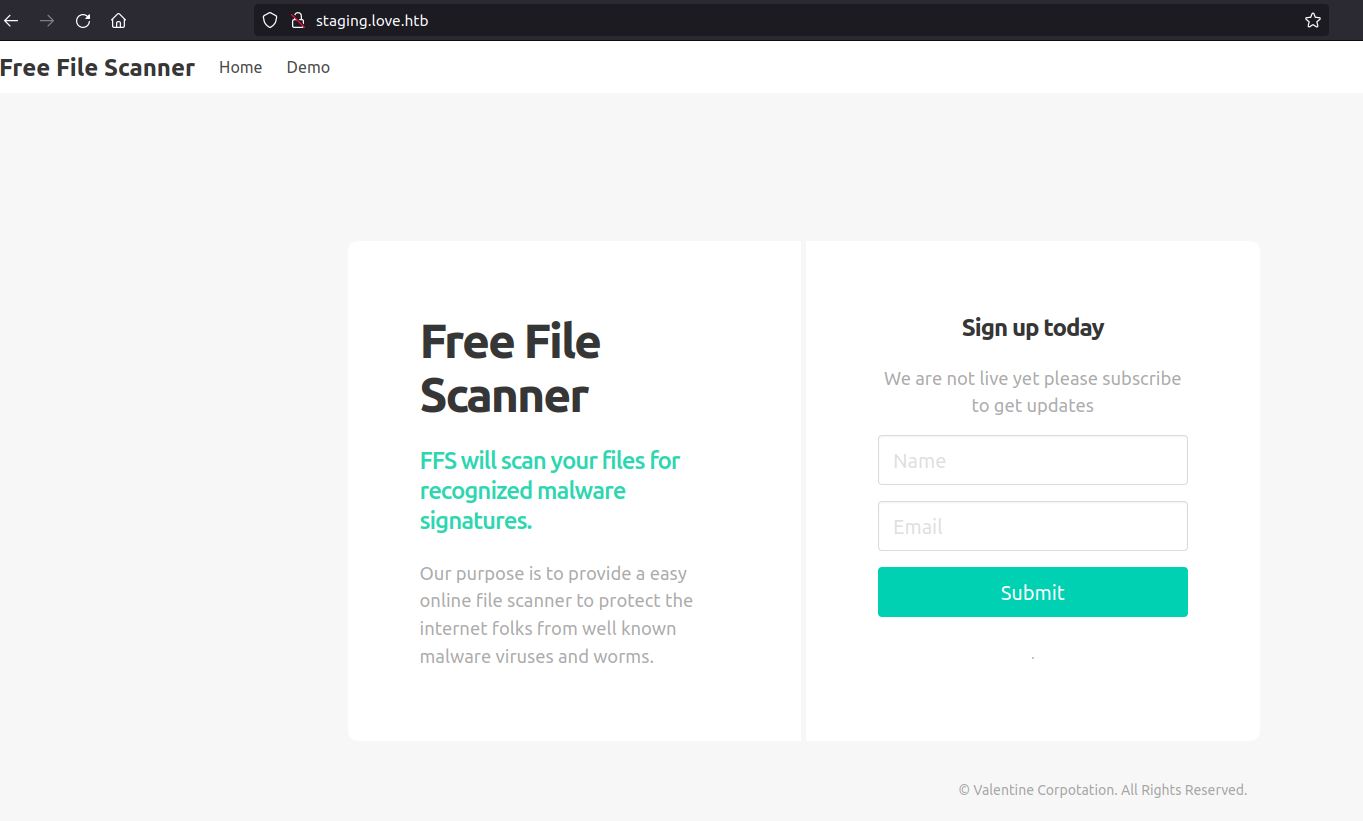The height and width of the screenshot is (821, 1363).
Task: Click the Valentine Corporation copyright footer
Action: click(x=1102, y=790)
